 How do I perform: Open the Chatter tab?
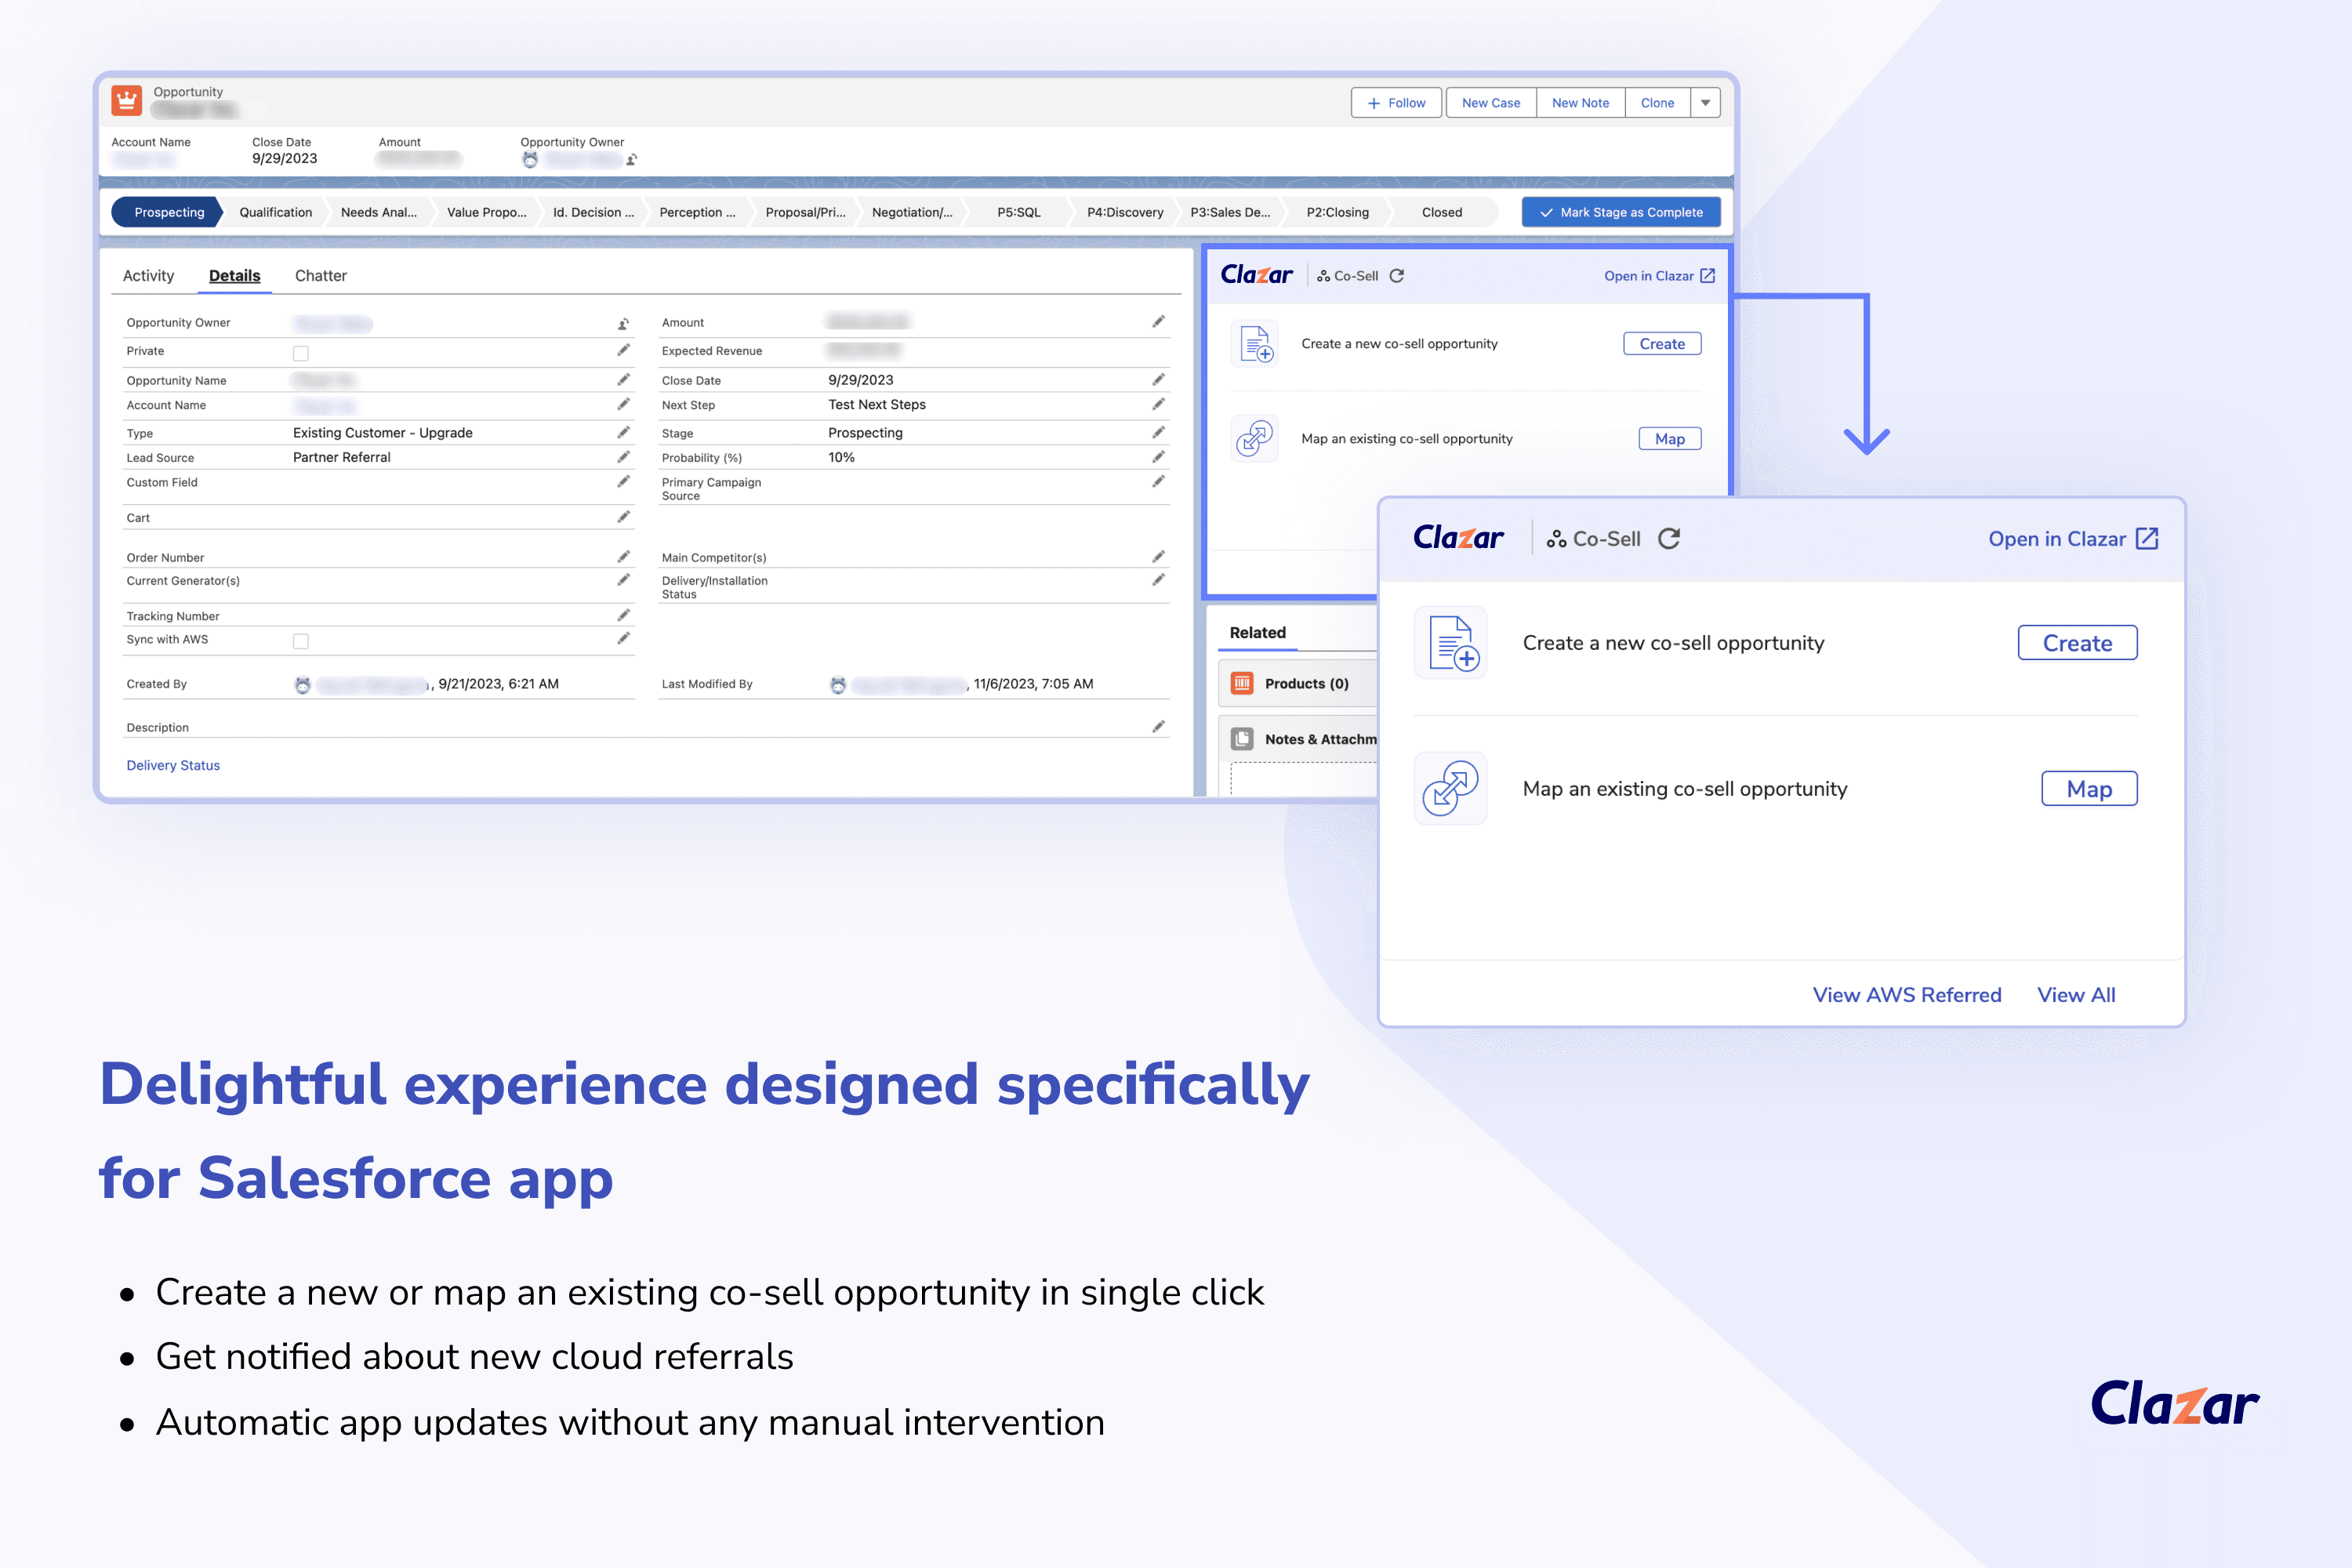(x=321, y=276)
